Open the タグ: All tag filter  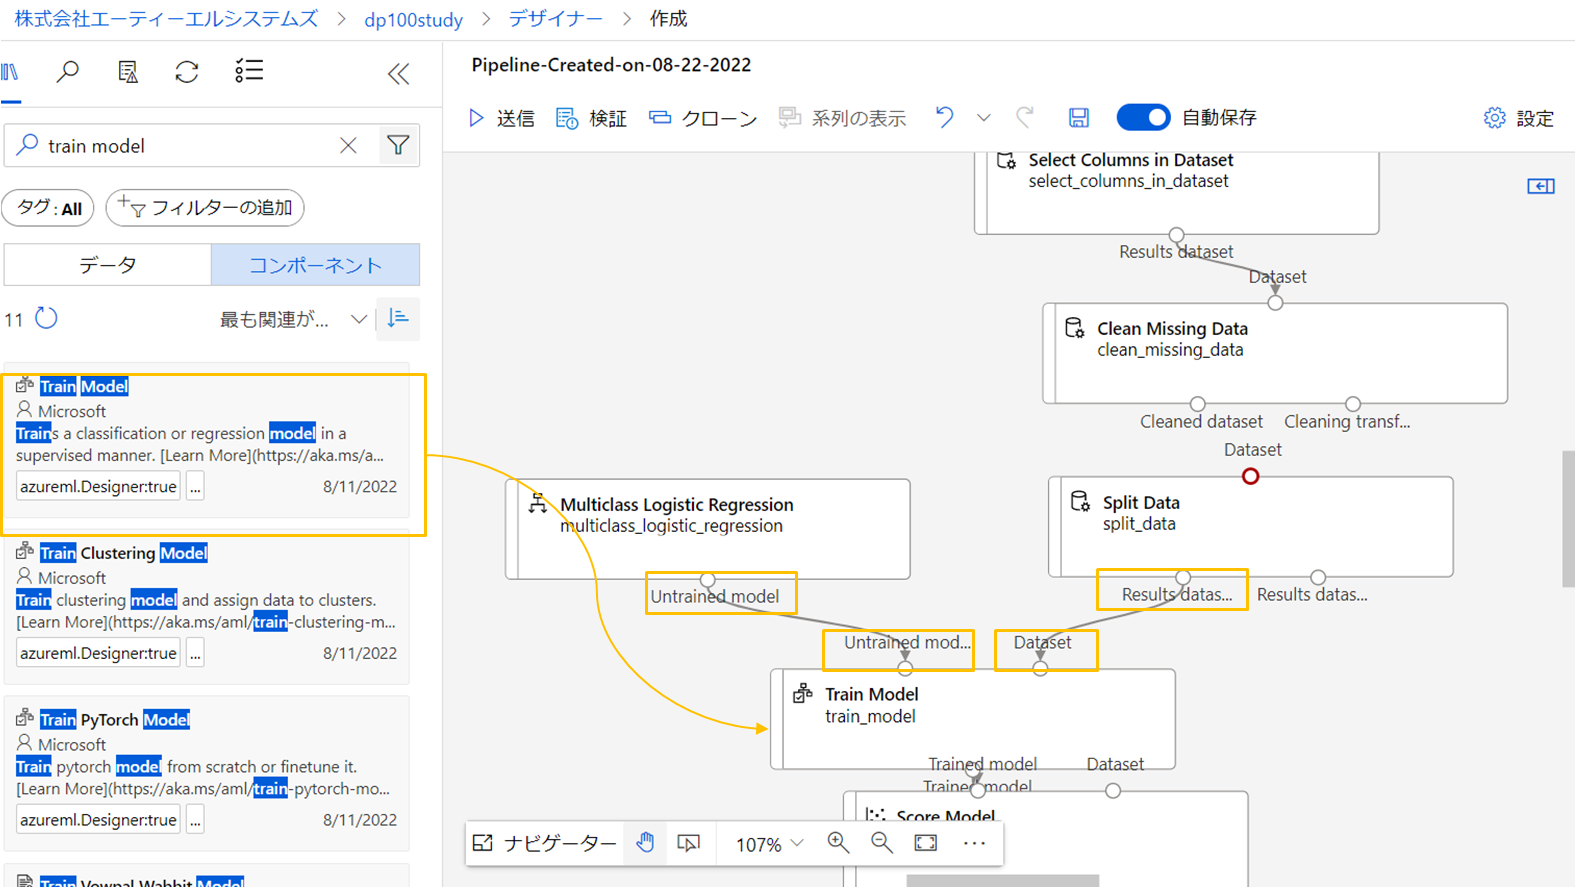pos(49,208)
